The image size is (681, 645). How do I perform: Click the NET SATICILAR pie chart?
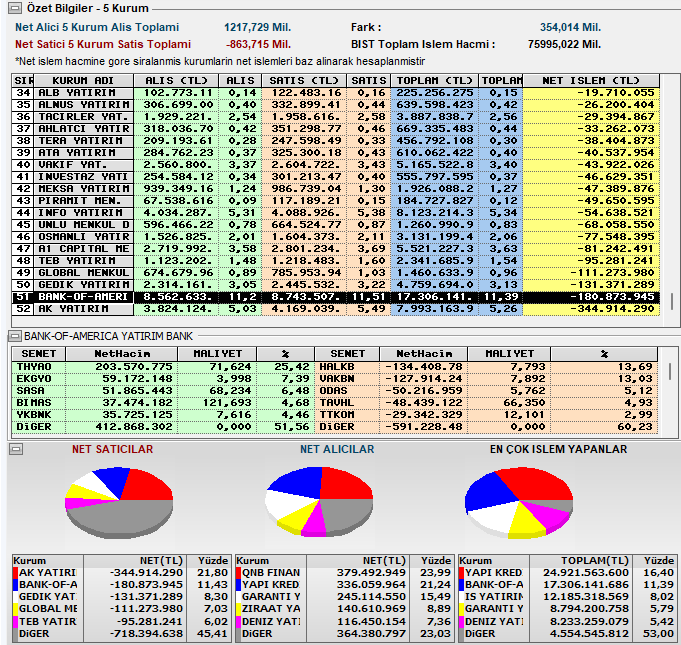pos(119,503)
